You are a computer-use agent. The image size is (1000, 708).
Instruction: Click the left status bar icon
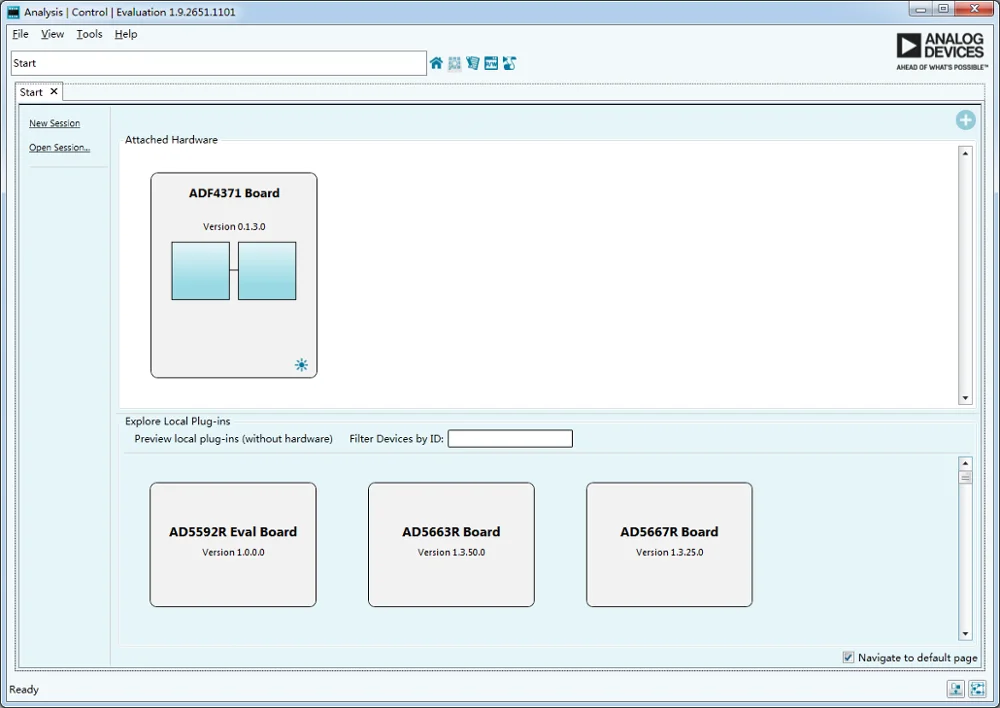tap(955, 689)
